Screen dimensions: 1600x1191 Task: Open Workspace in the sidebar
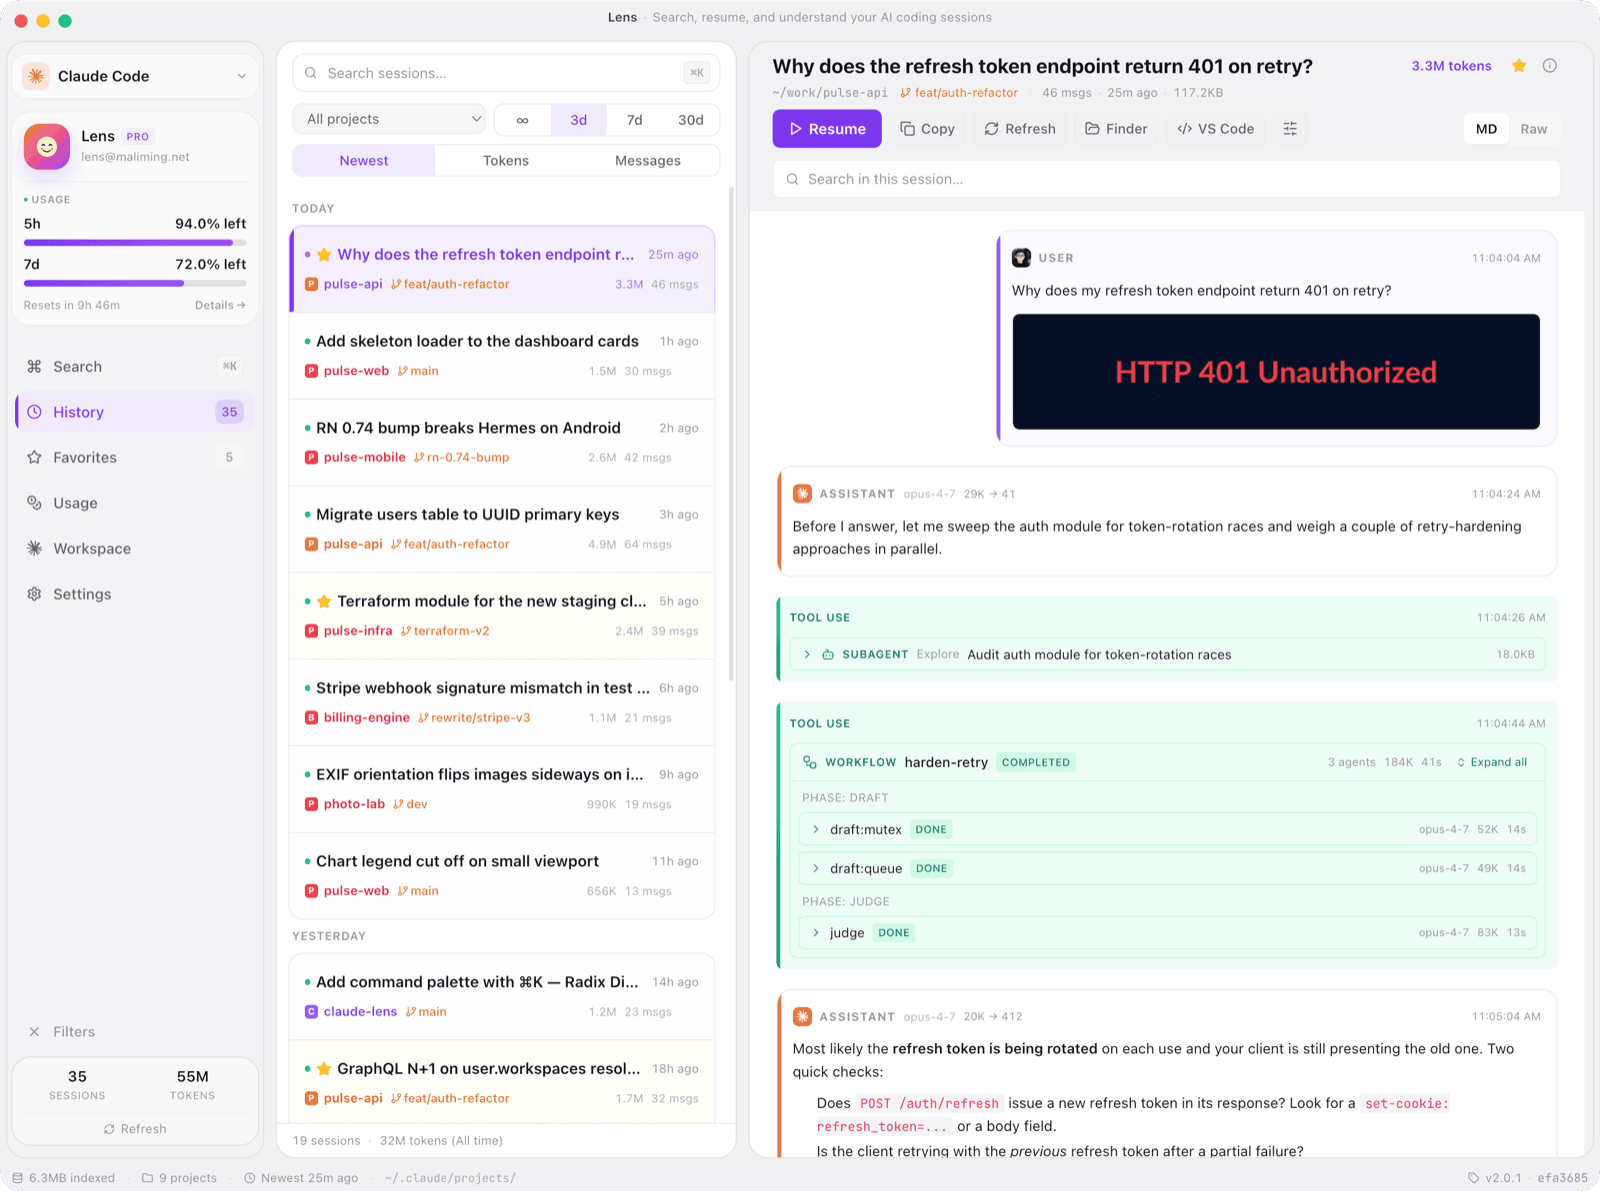(135, 549)
